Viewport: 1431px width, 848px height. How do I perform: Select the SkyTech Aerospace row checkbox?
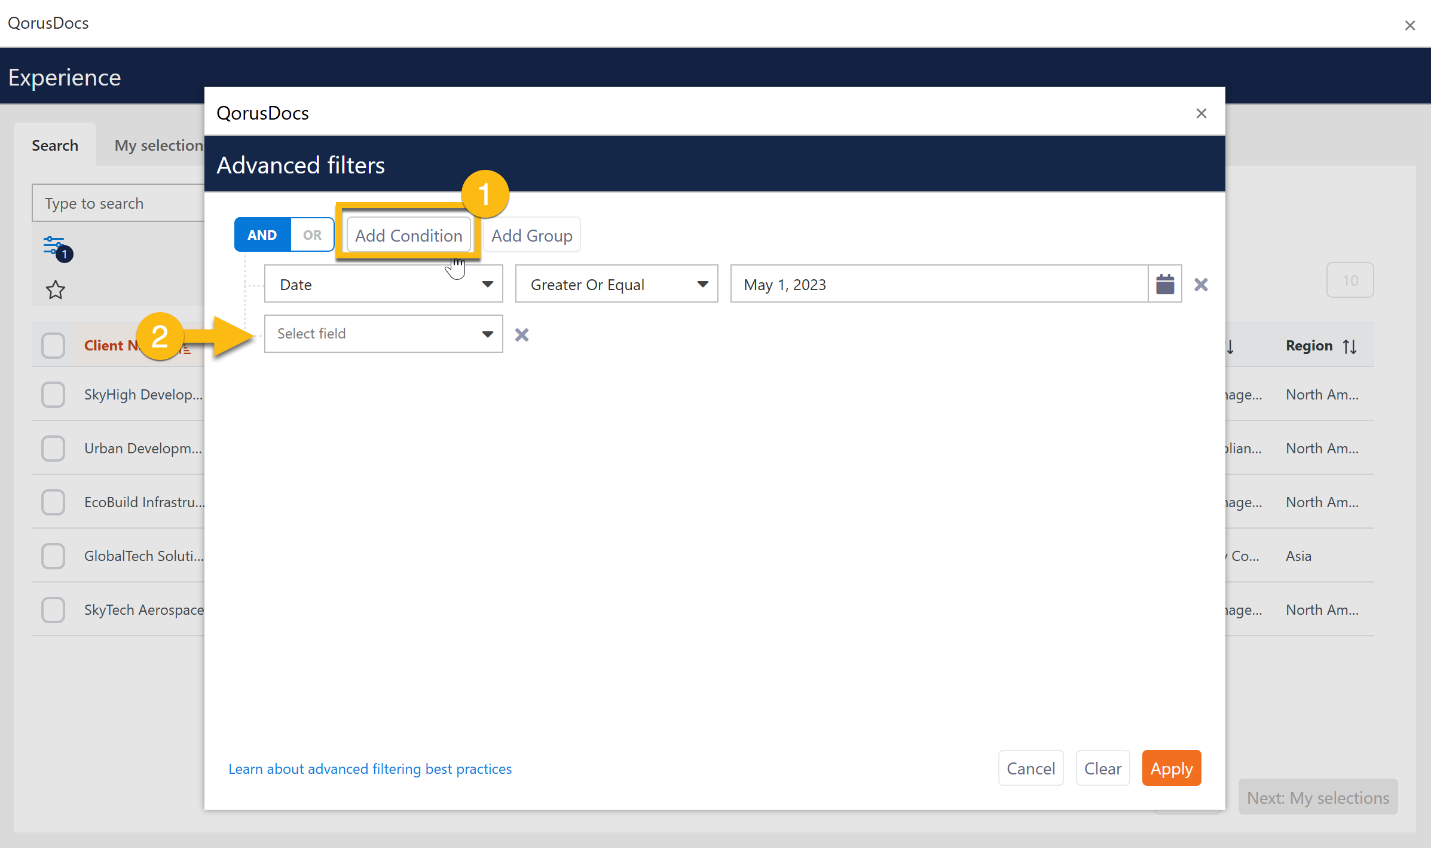pos(53,610)
